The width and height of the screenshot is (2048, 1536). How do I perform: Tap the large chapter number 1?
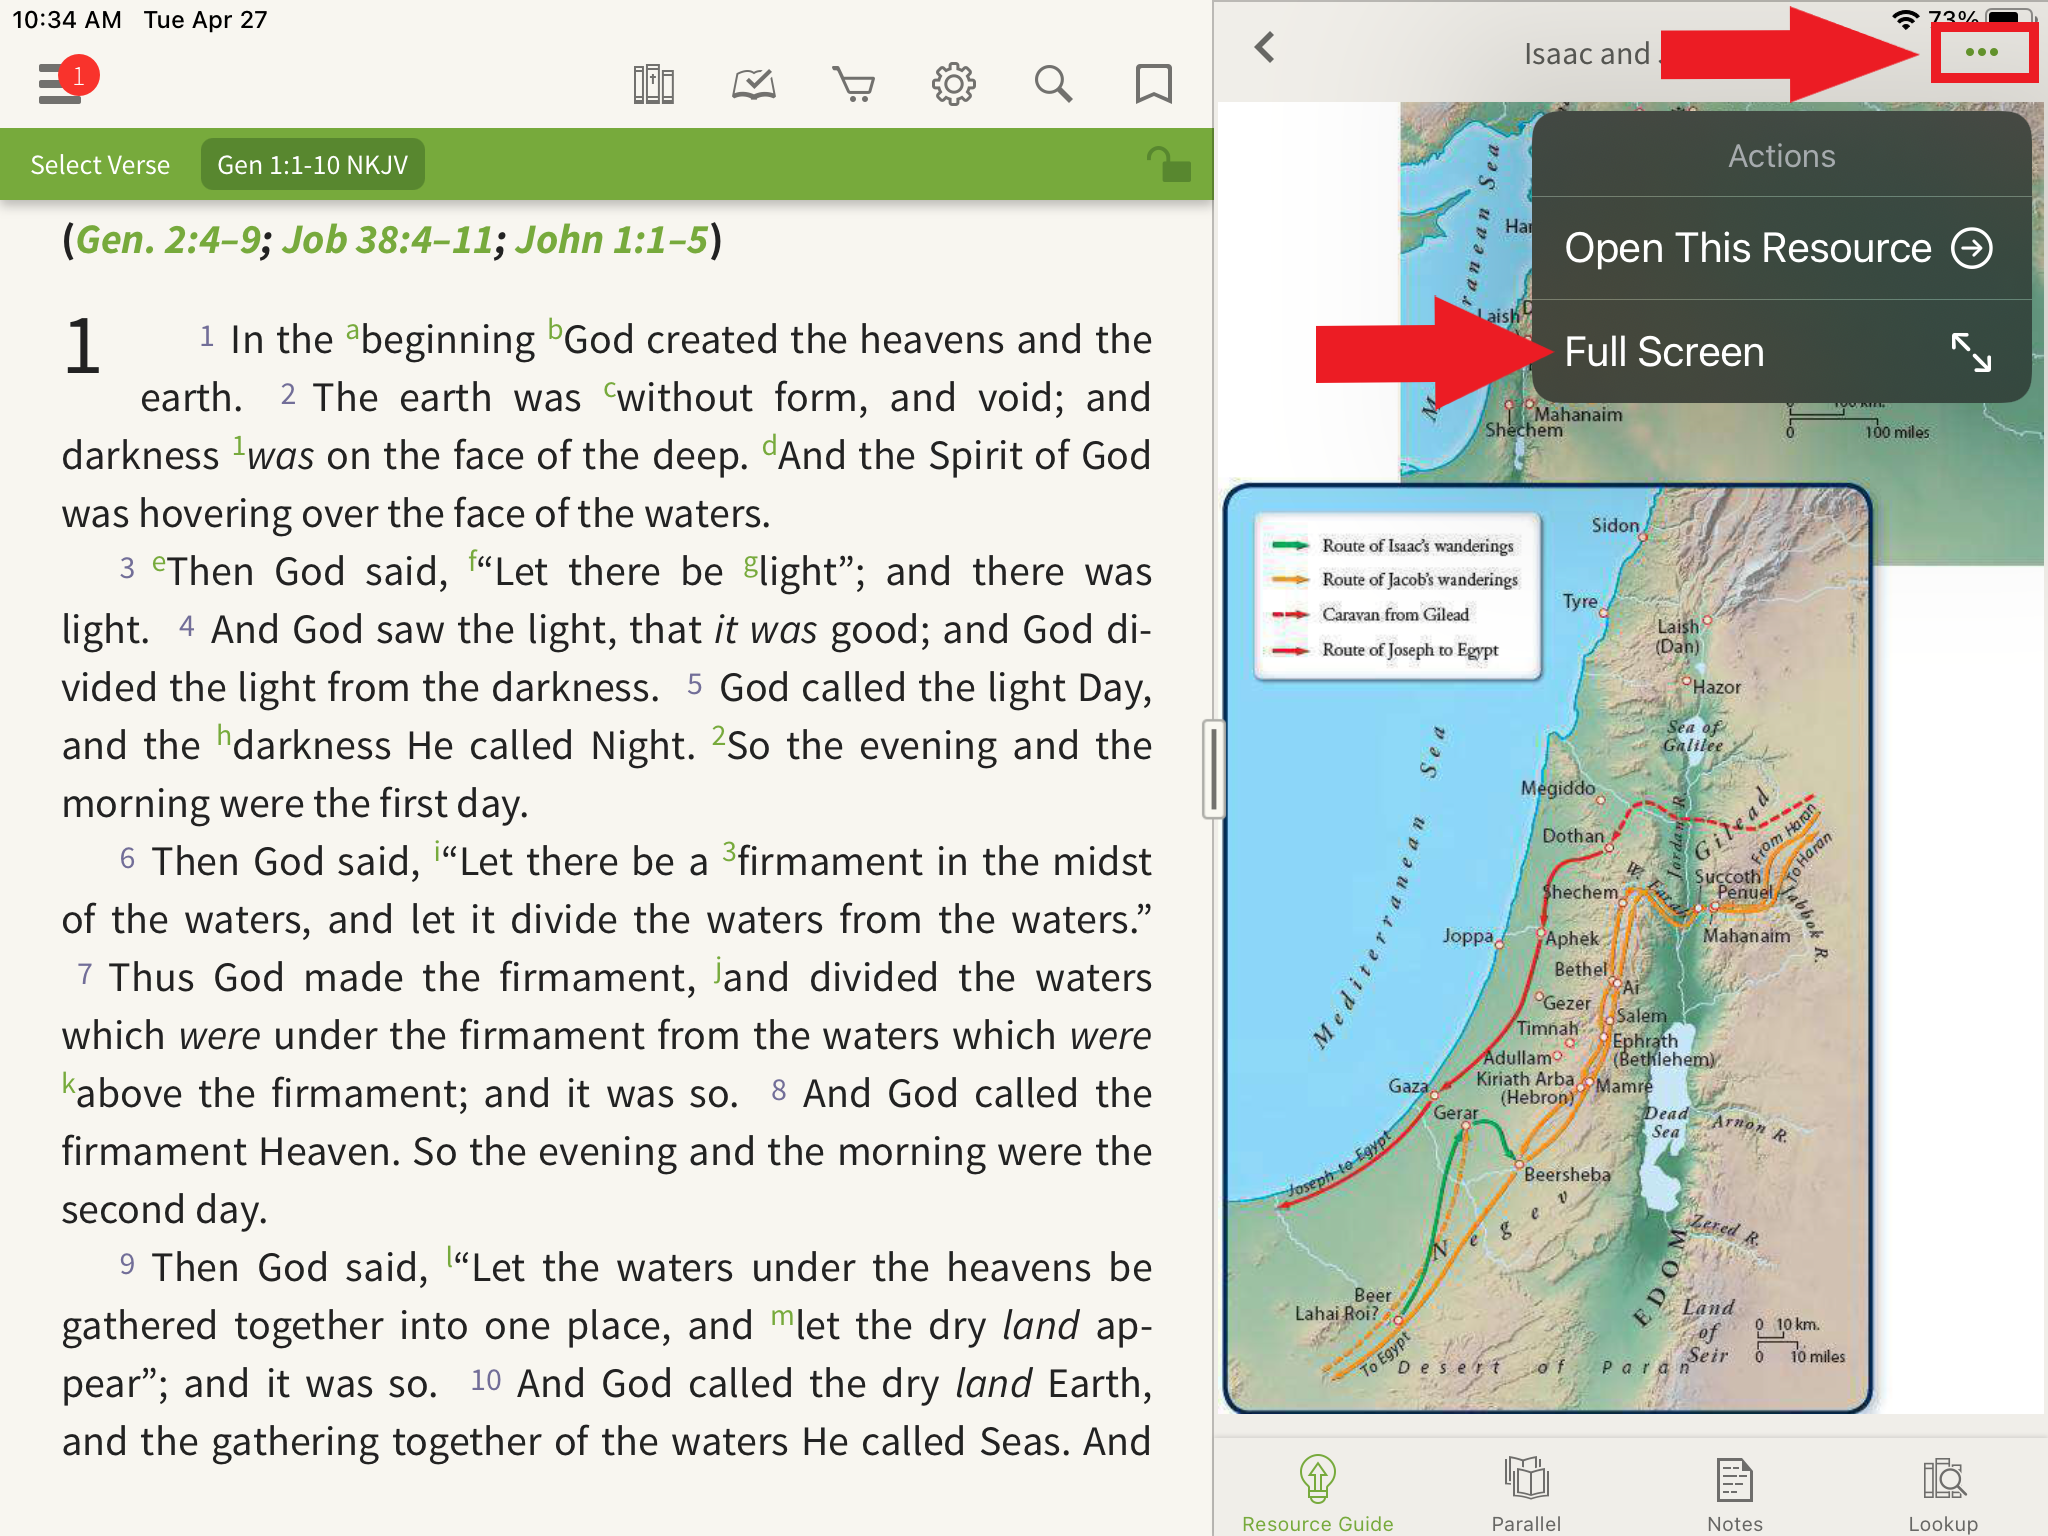tap(82, 347)
